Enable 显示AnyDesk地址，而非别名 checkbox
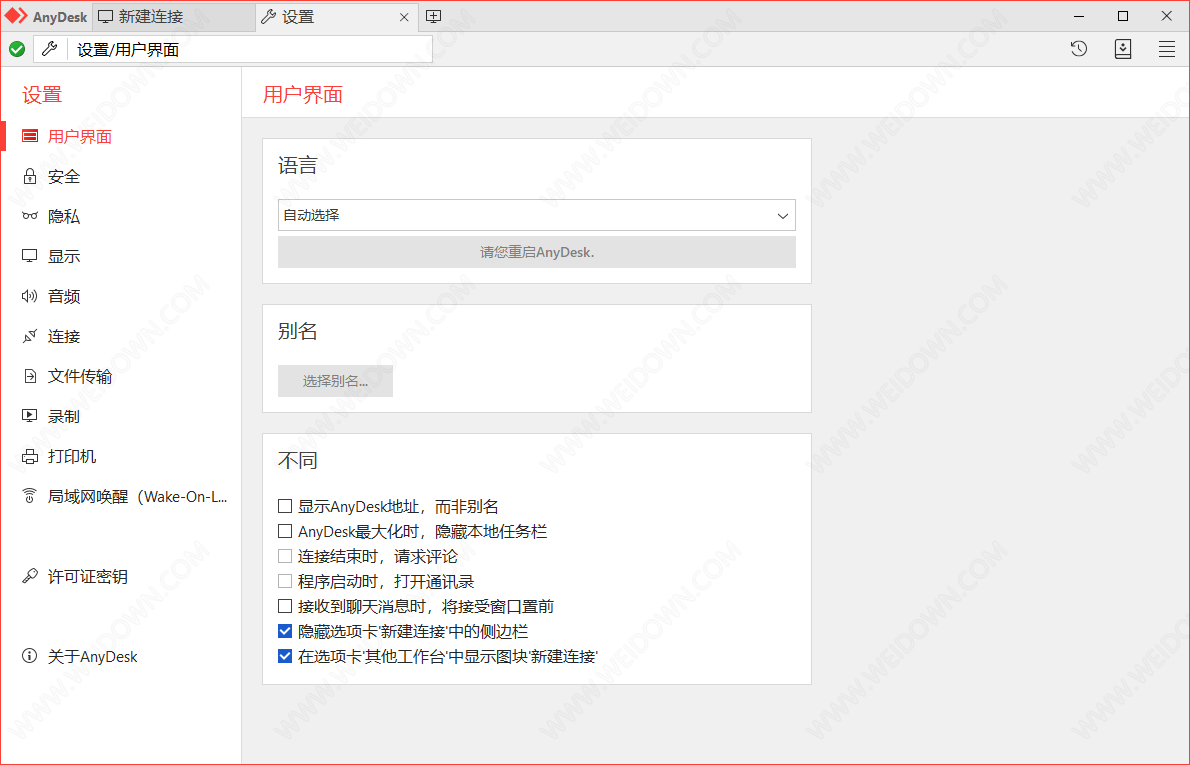This screenshot has height=765, width=1190. (285, 505)
